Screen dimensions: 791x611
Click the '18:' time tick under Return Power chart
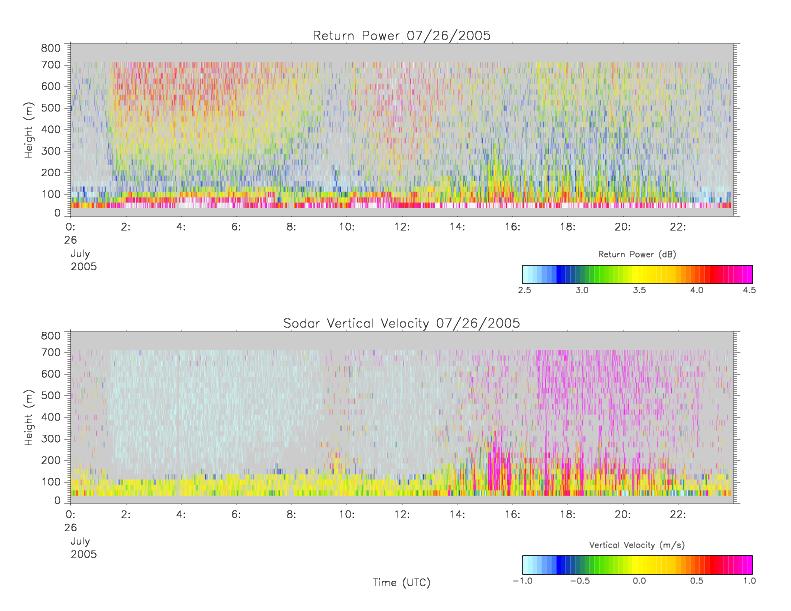point(568,227)
